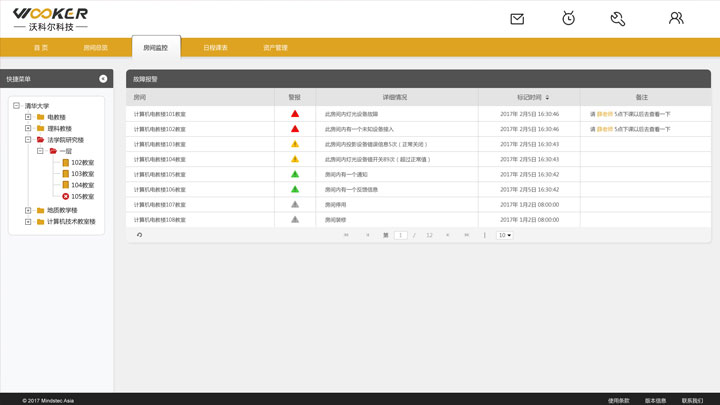
Task: Click the 薛老师 link in first row
Action: 605,114
